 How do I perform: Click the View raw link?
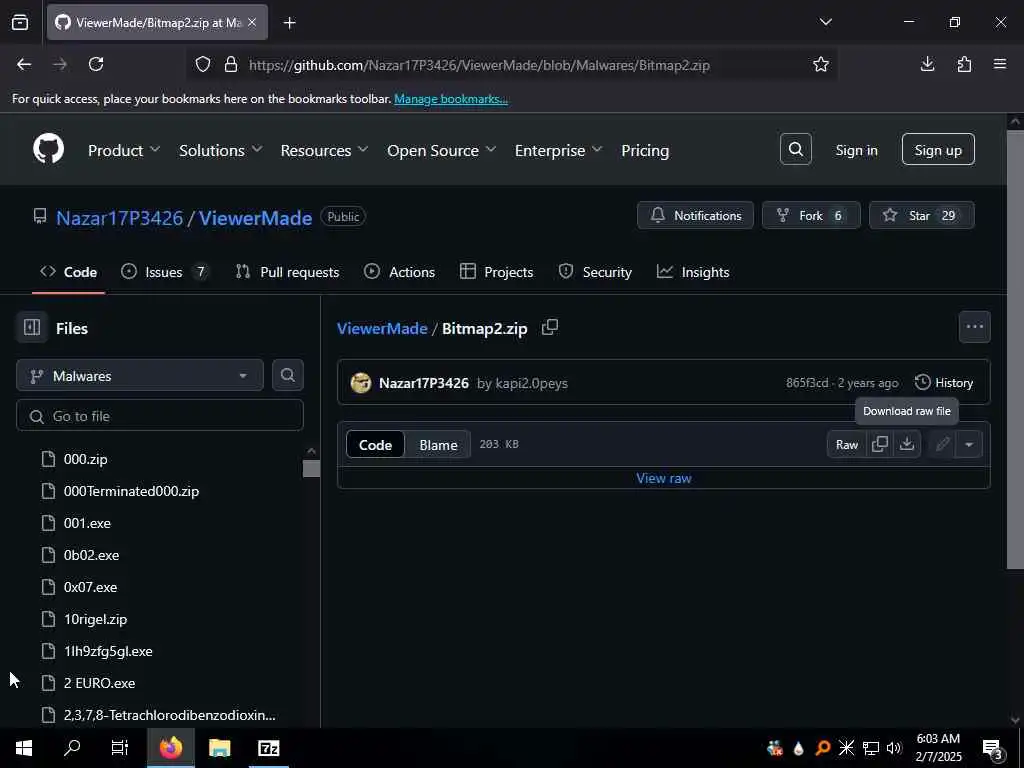[x=664, y=478]
